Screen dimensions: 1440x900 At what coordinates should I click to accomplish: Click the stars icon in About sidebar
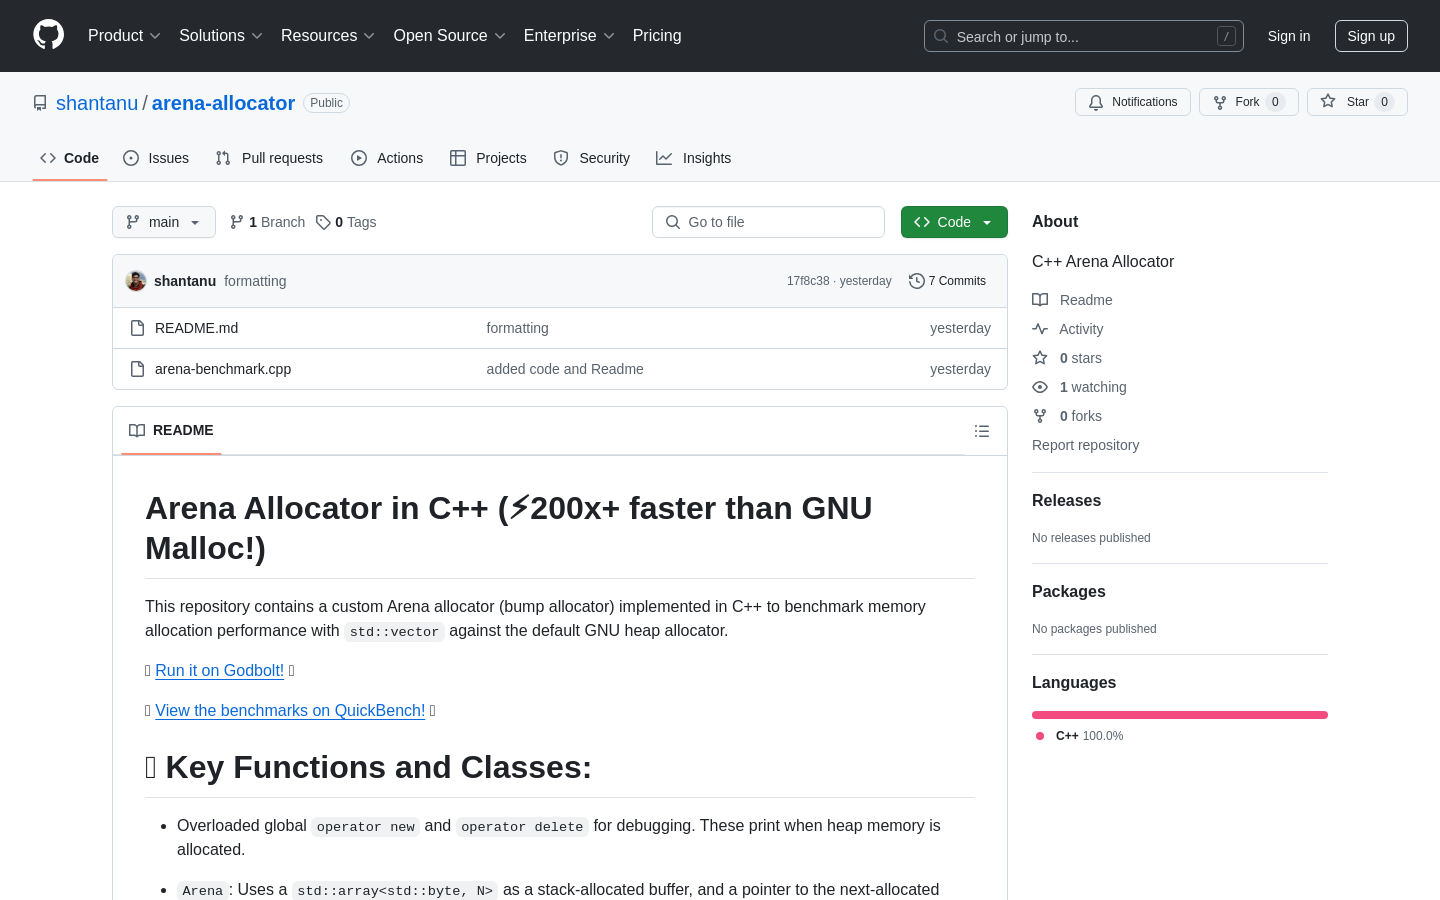point(1040,358)
